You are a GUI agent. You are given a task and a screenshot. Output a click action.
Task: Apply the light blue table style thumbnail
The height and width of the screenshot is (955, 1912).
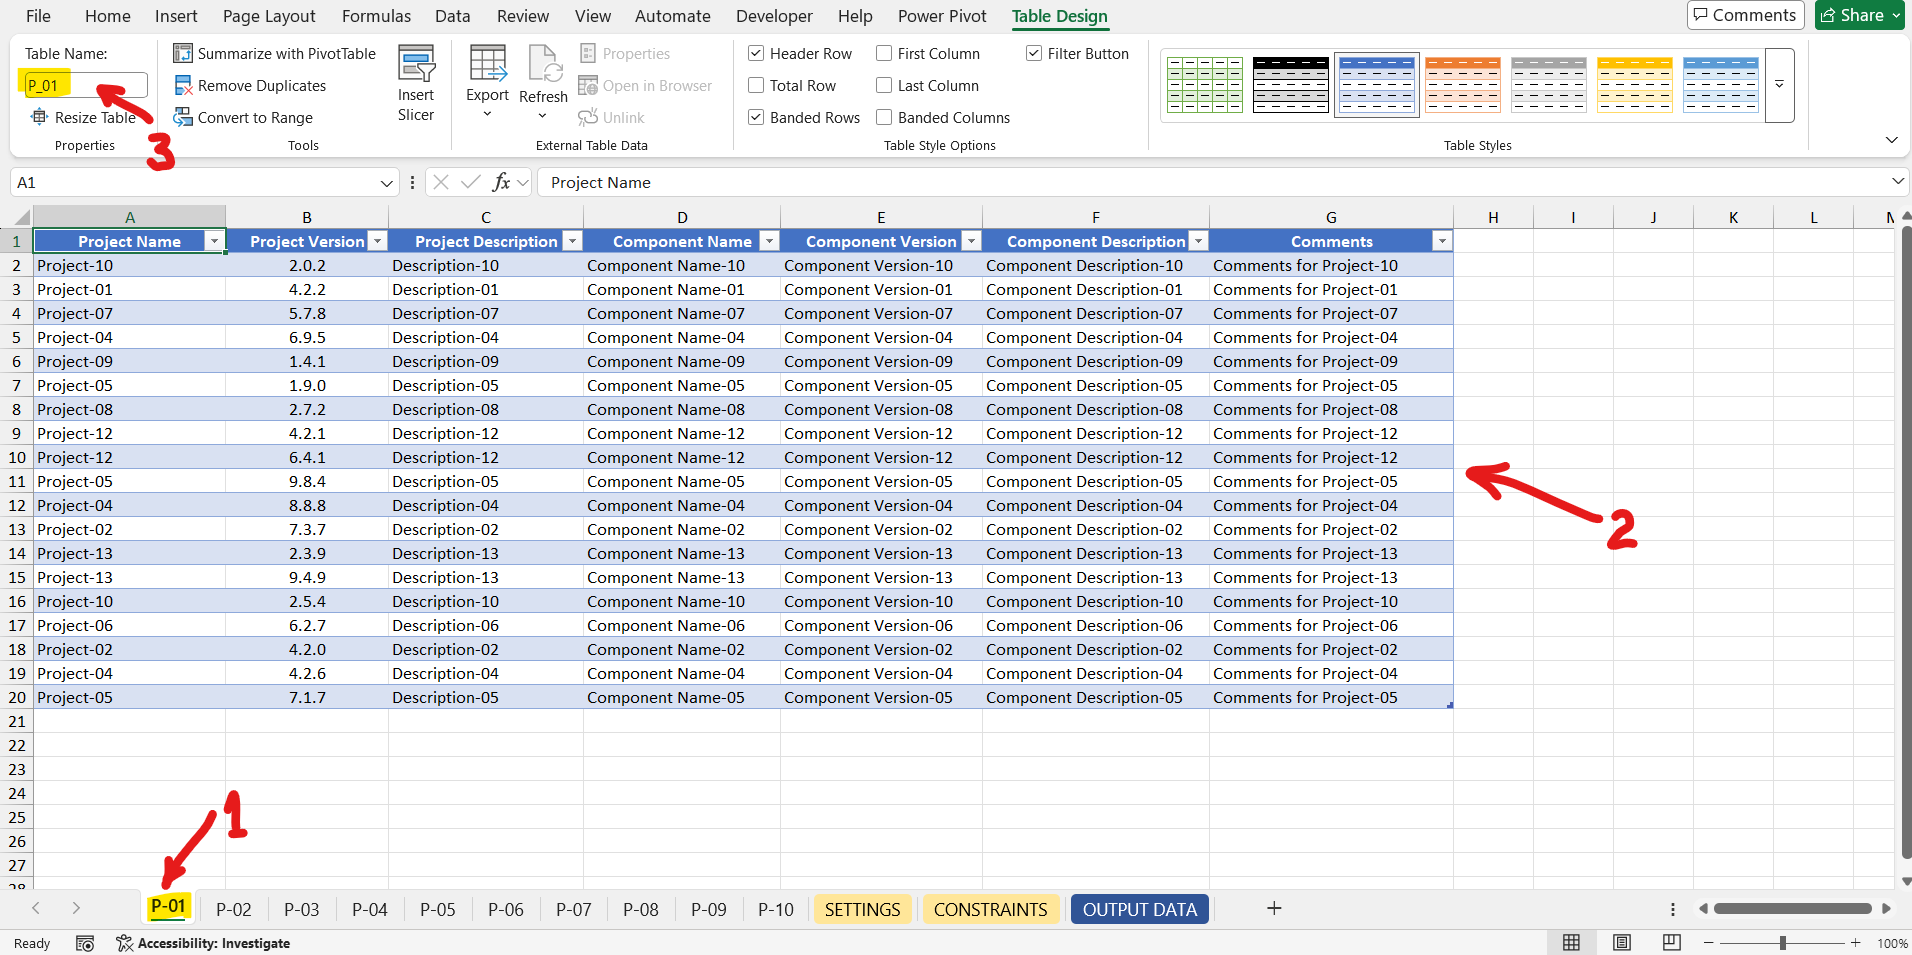point(1721,85)
